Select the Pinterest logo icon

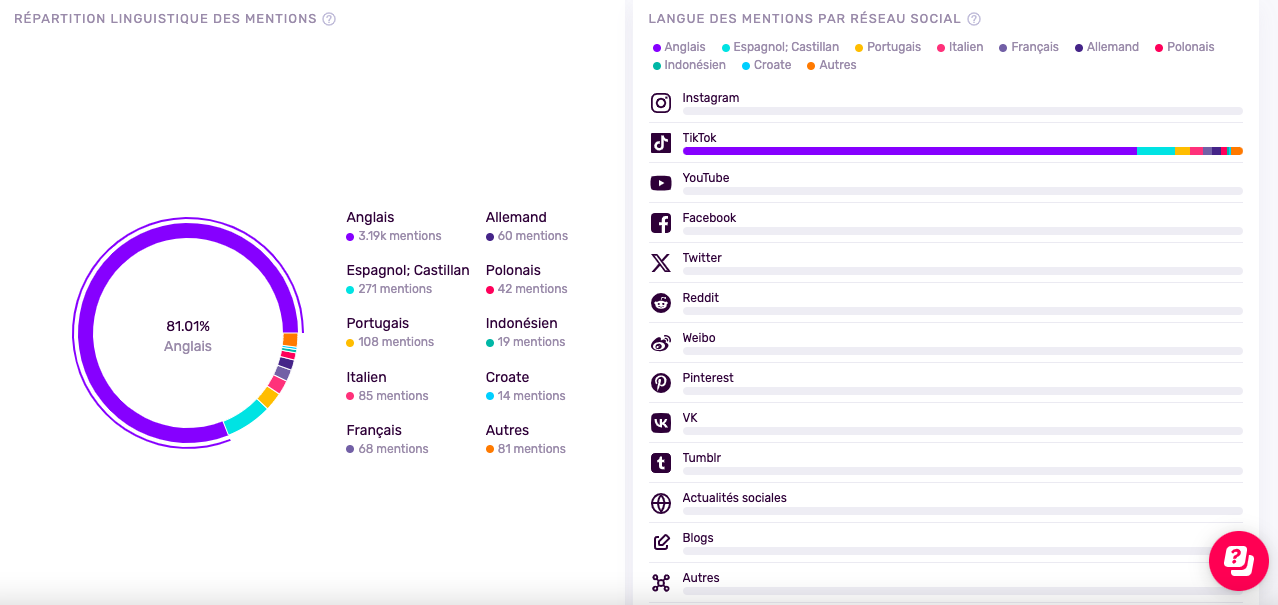pos(661,383)
